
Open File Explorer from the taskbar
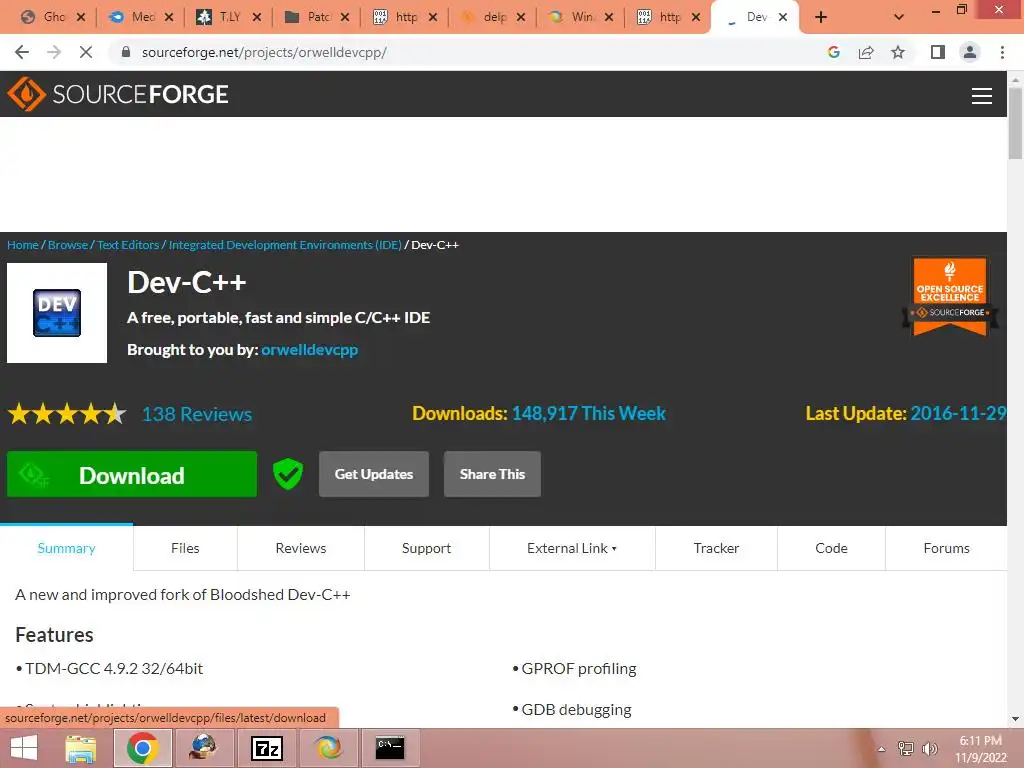[x=81, y=748]
